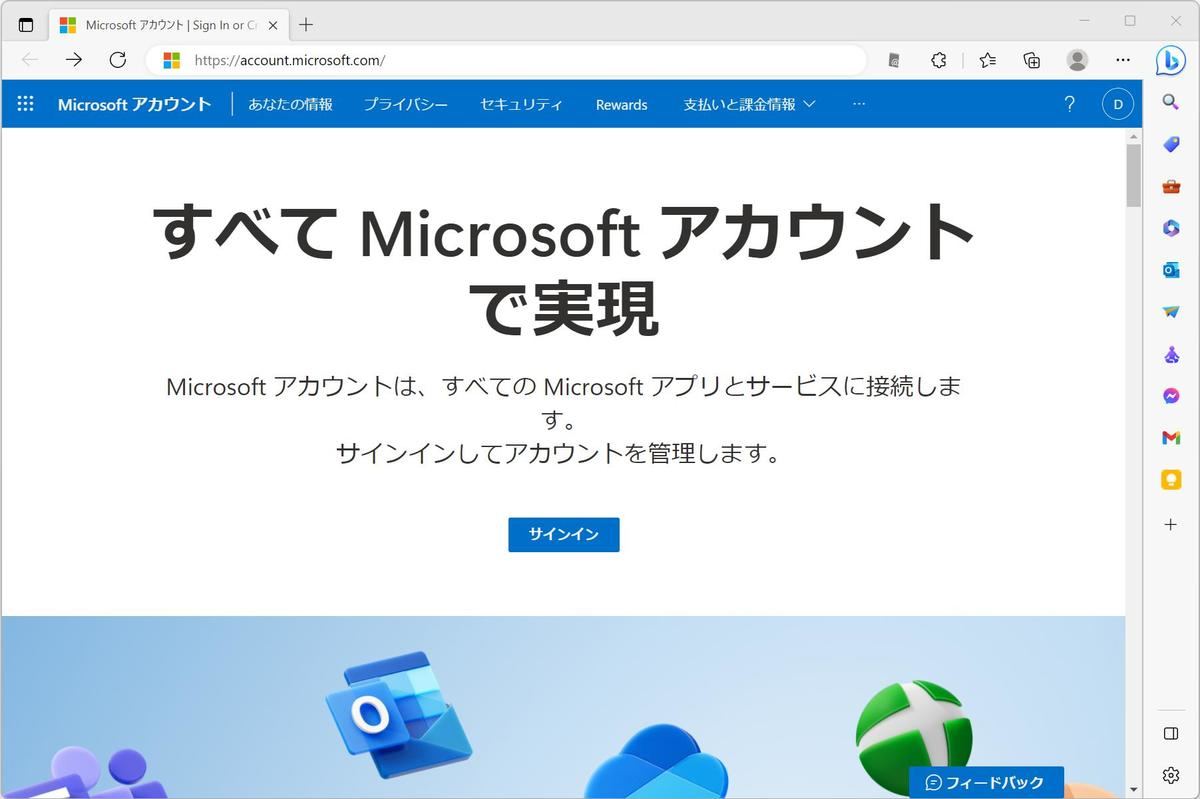Open the セキュリティ menu item
The image size is (1200, 799).
click(x=521, y=104)
